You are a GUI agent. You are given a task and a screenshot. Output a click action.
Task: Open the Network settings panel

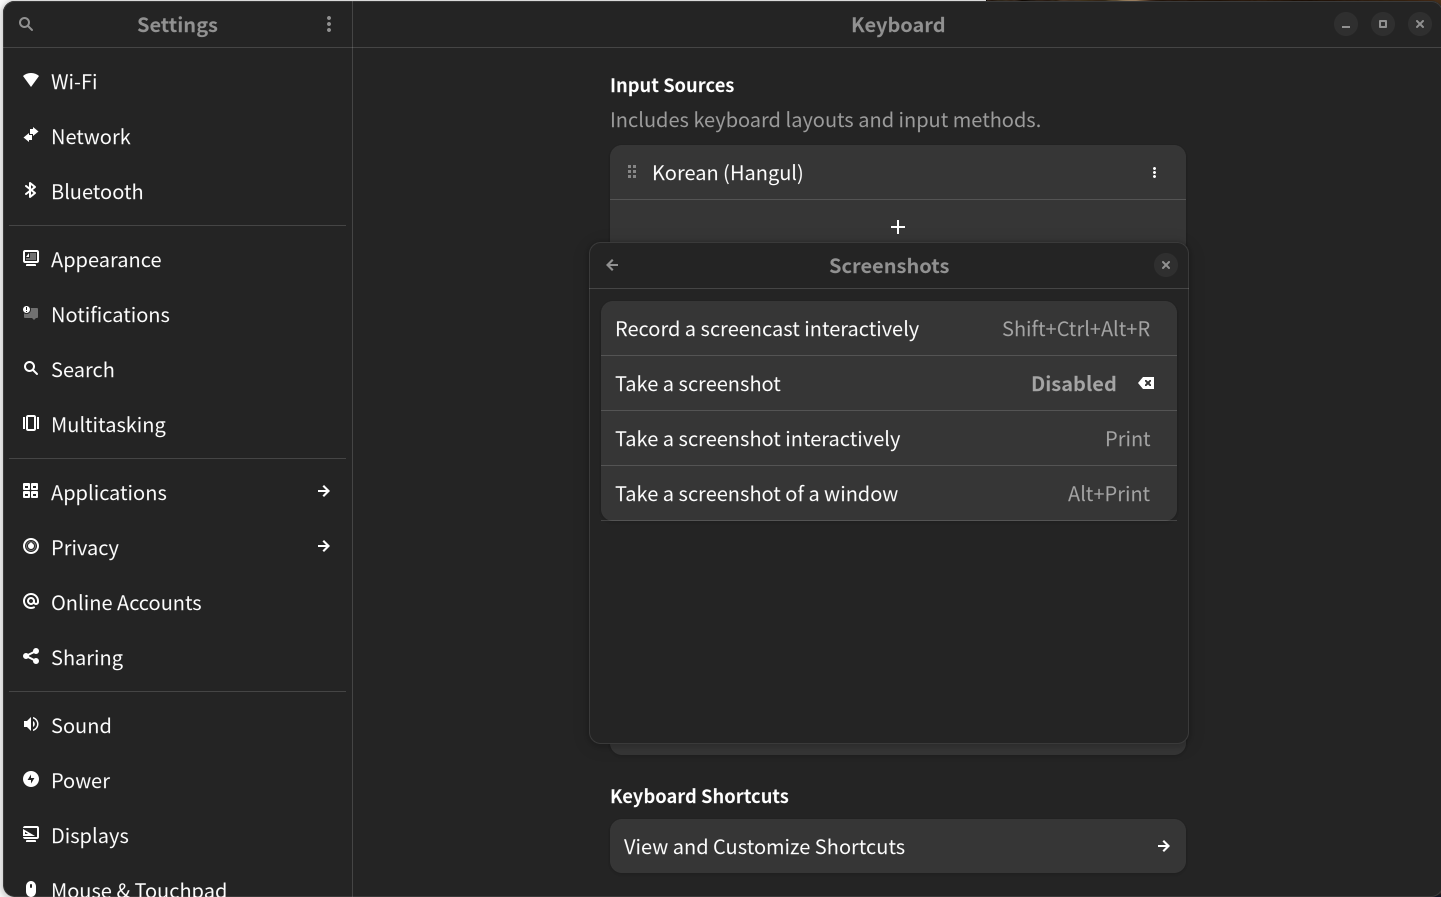[178, 136]
